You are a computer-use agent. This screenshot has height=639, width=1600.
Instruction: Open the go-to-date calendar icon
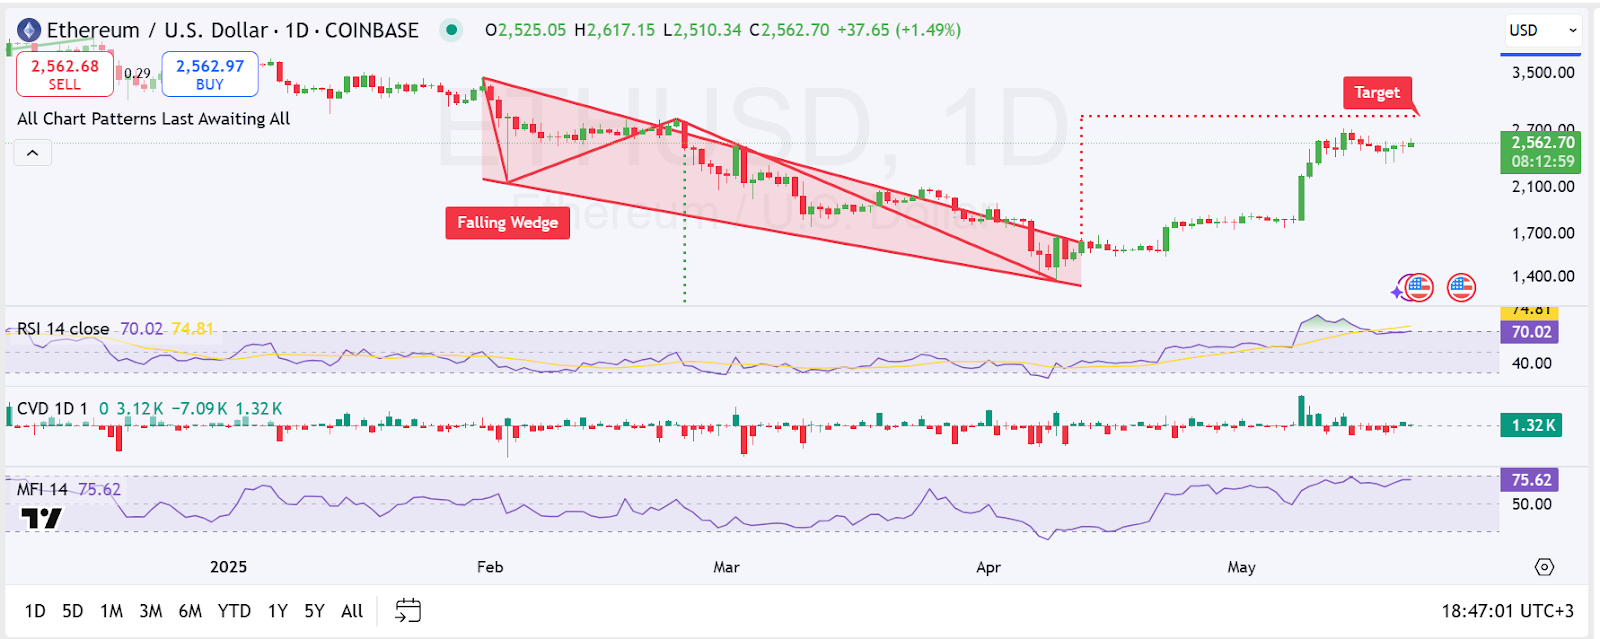408,610
